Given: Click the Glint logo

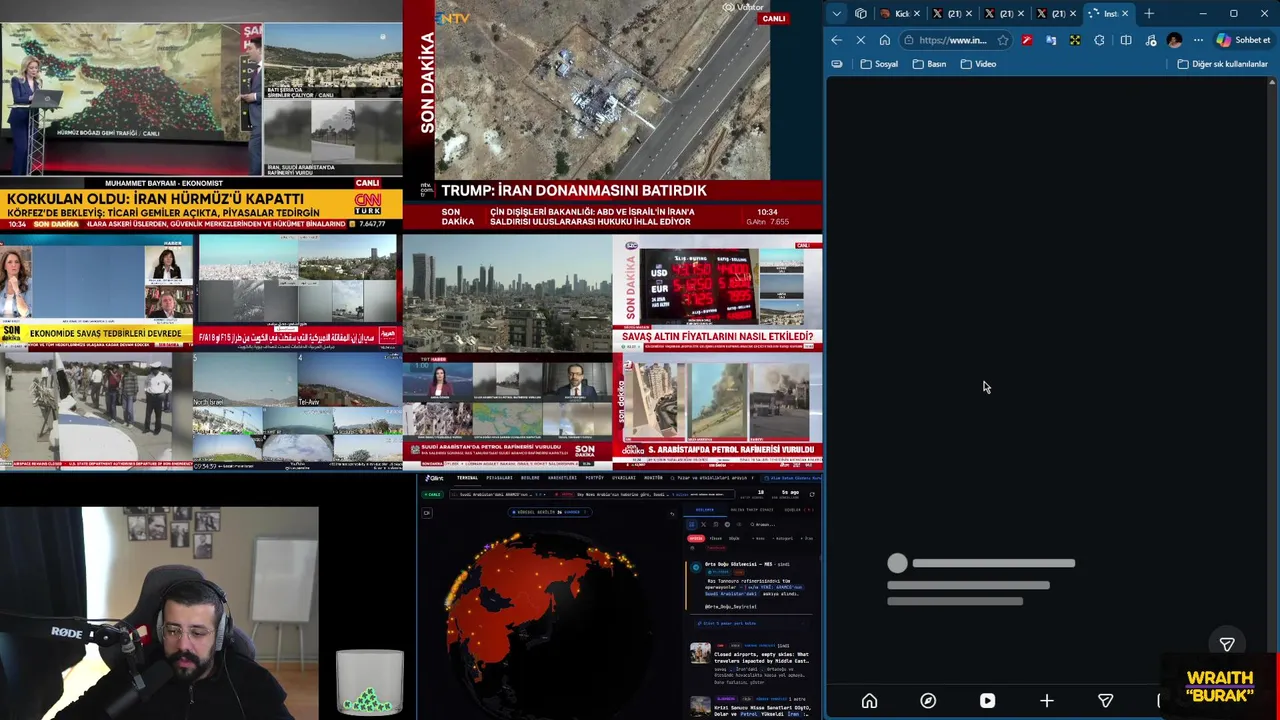Looking at the screenshot, I should (x=434, y=478).
